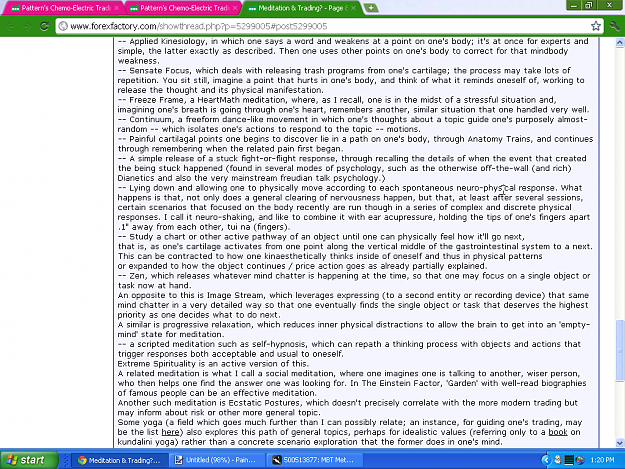
Task: Click the 1:20 PM system clock
Action: coord(602,460)
